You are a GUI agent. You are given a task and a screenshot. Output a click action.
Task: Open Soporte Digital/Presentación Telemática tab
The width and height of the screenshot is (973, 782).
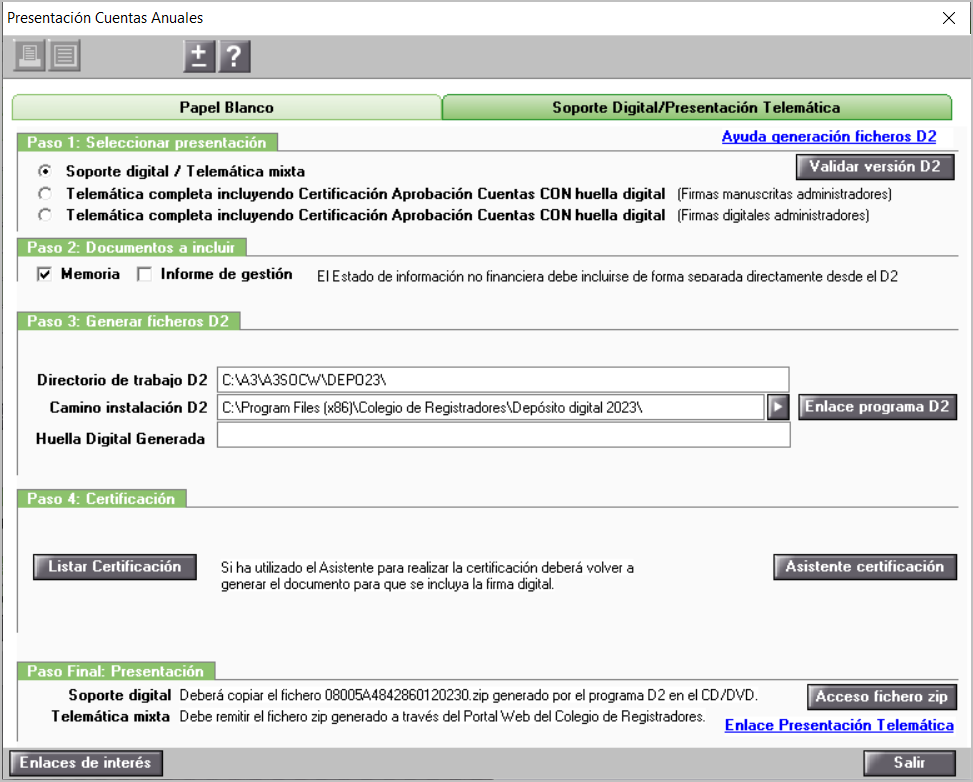point(696,107)
